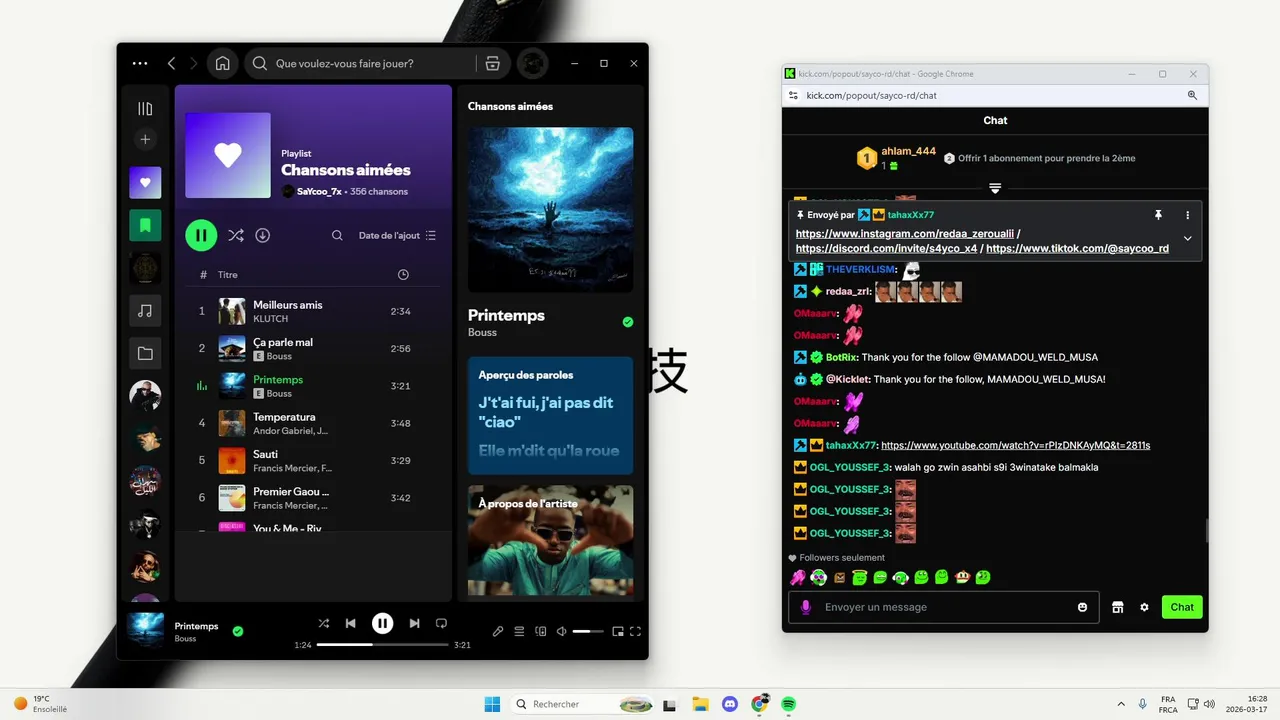
Task: Create a new playlist with plus icon
Action: [145, 140]
